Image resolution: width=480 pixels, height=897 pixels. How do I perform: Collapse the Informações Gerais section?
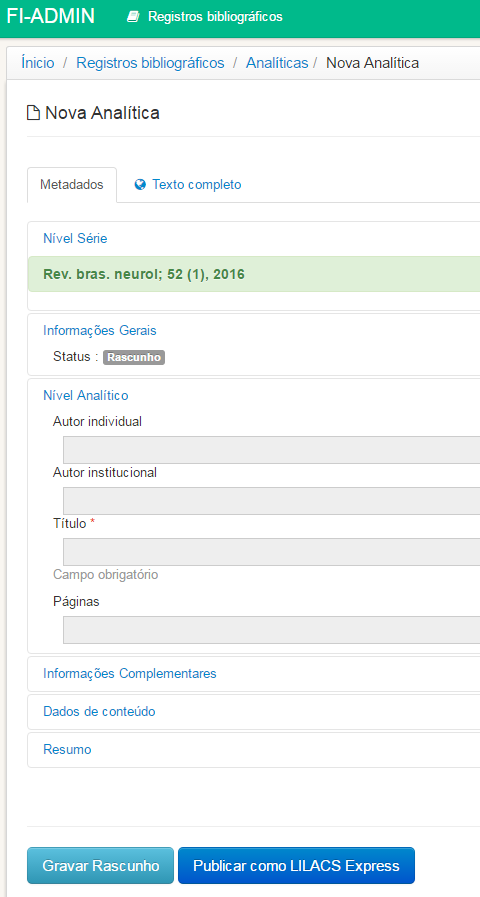coord(100,330)
